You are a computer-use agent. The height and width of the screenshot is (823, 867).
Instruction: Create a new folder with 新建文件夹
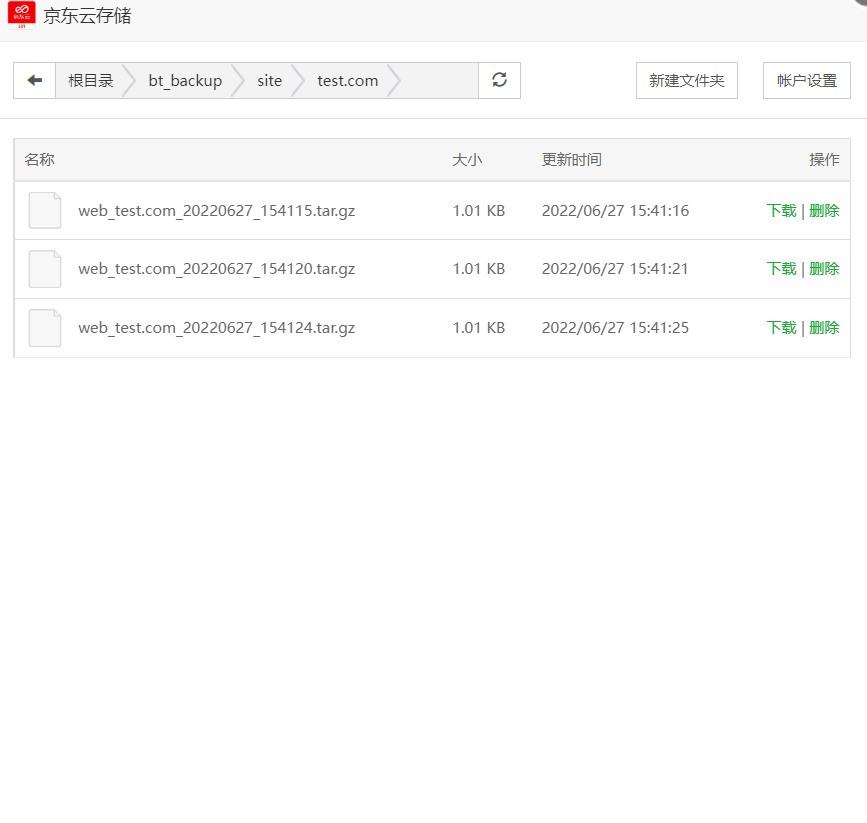click(x=687, y=81)
